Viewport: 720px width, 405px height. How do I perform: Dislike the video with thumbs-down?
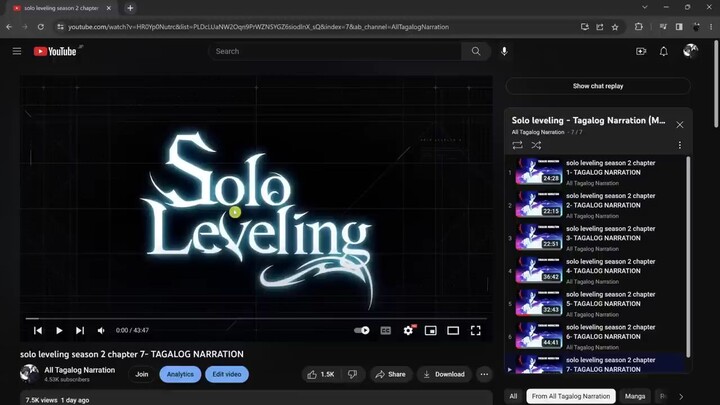click(352, 374)
